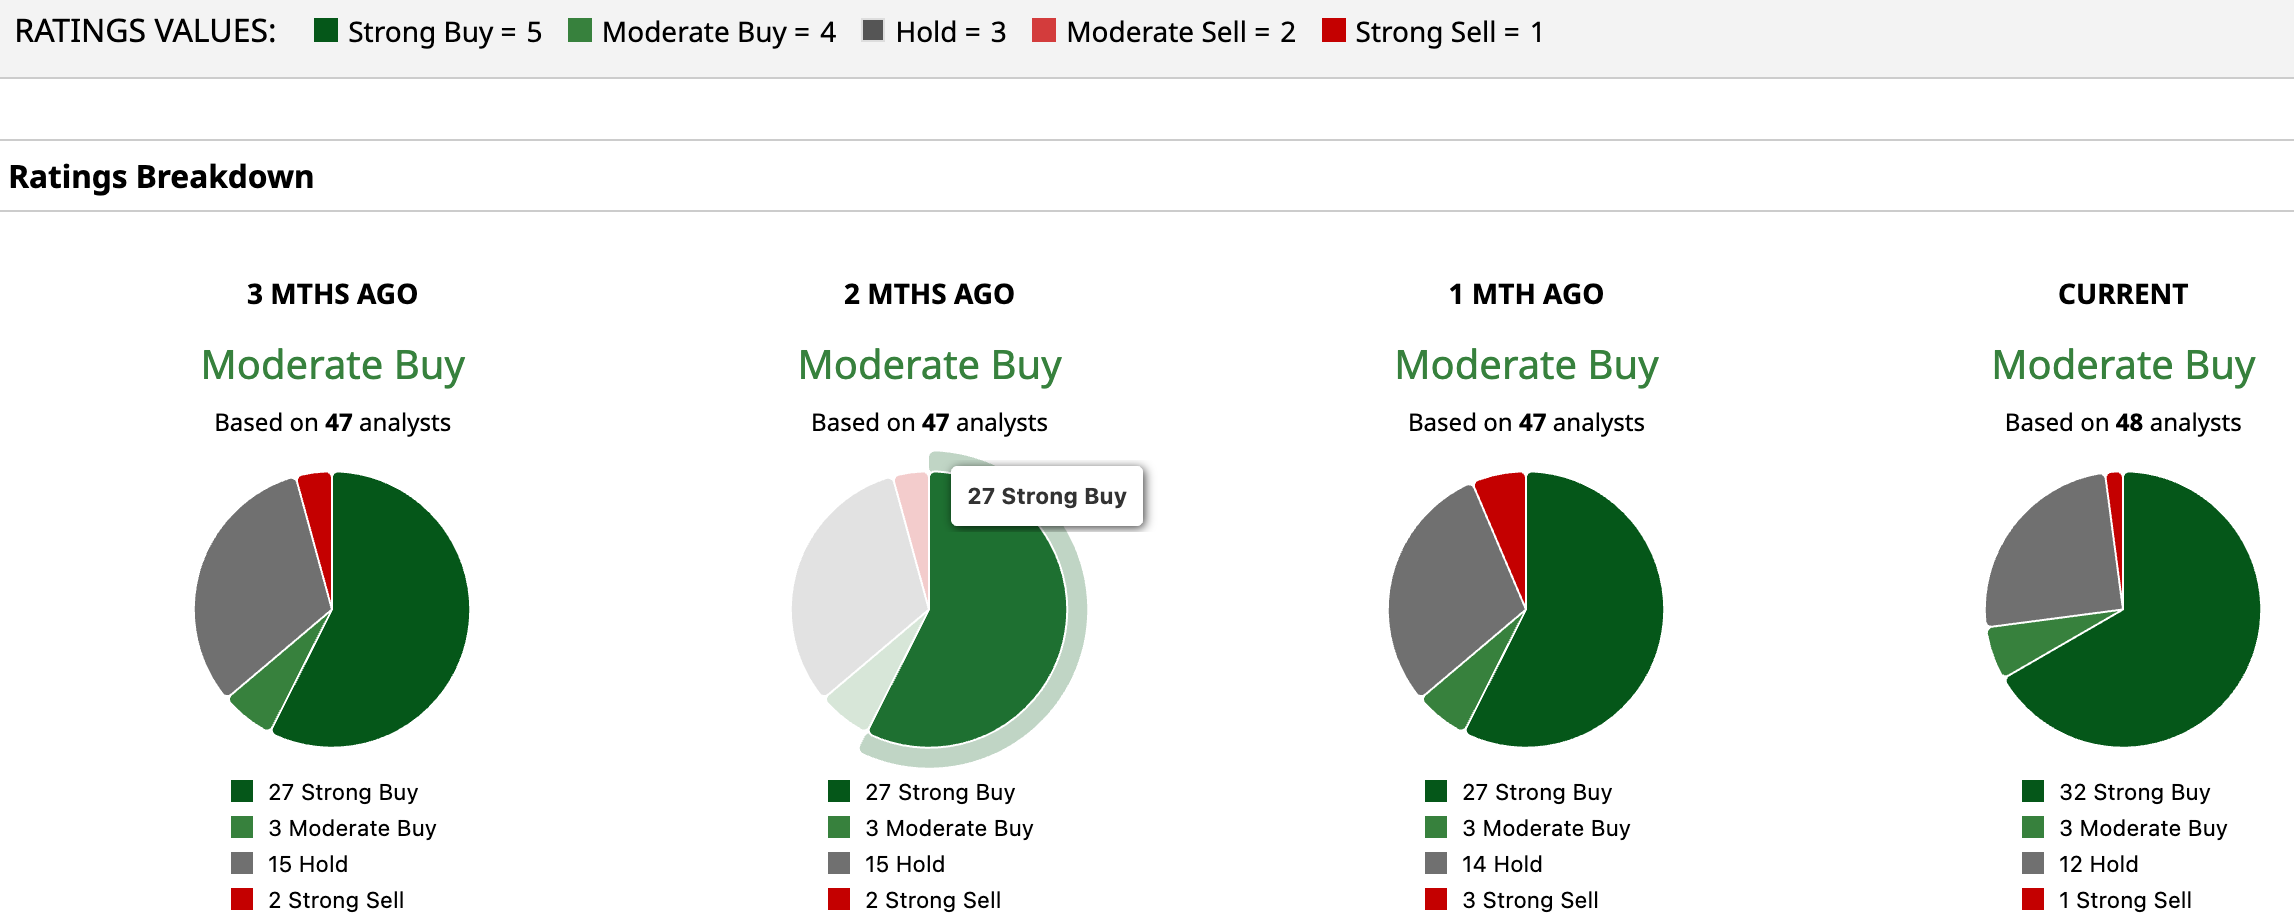Click the gray Hold swatch in the ratings values bar
Image resolution: width=2294 pixels, height=922 pixels.
pyautogui.click(x=873, y=31)
